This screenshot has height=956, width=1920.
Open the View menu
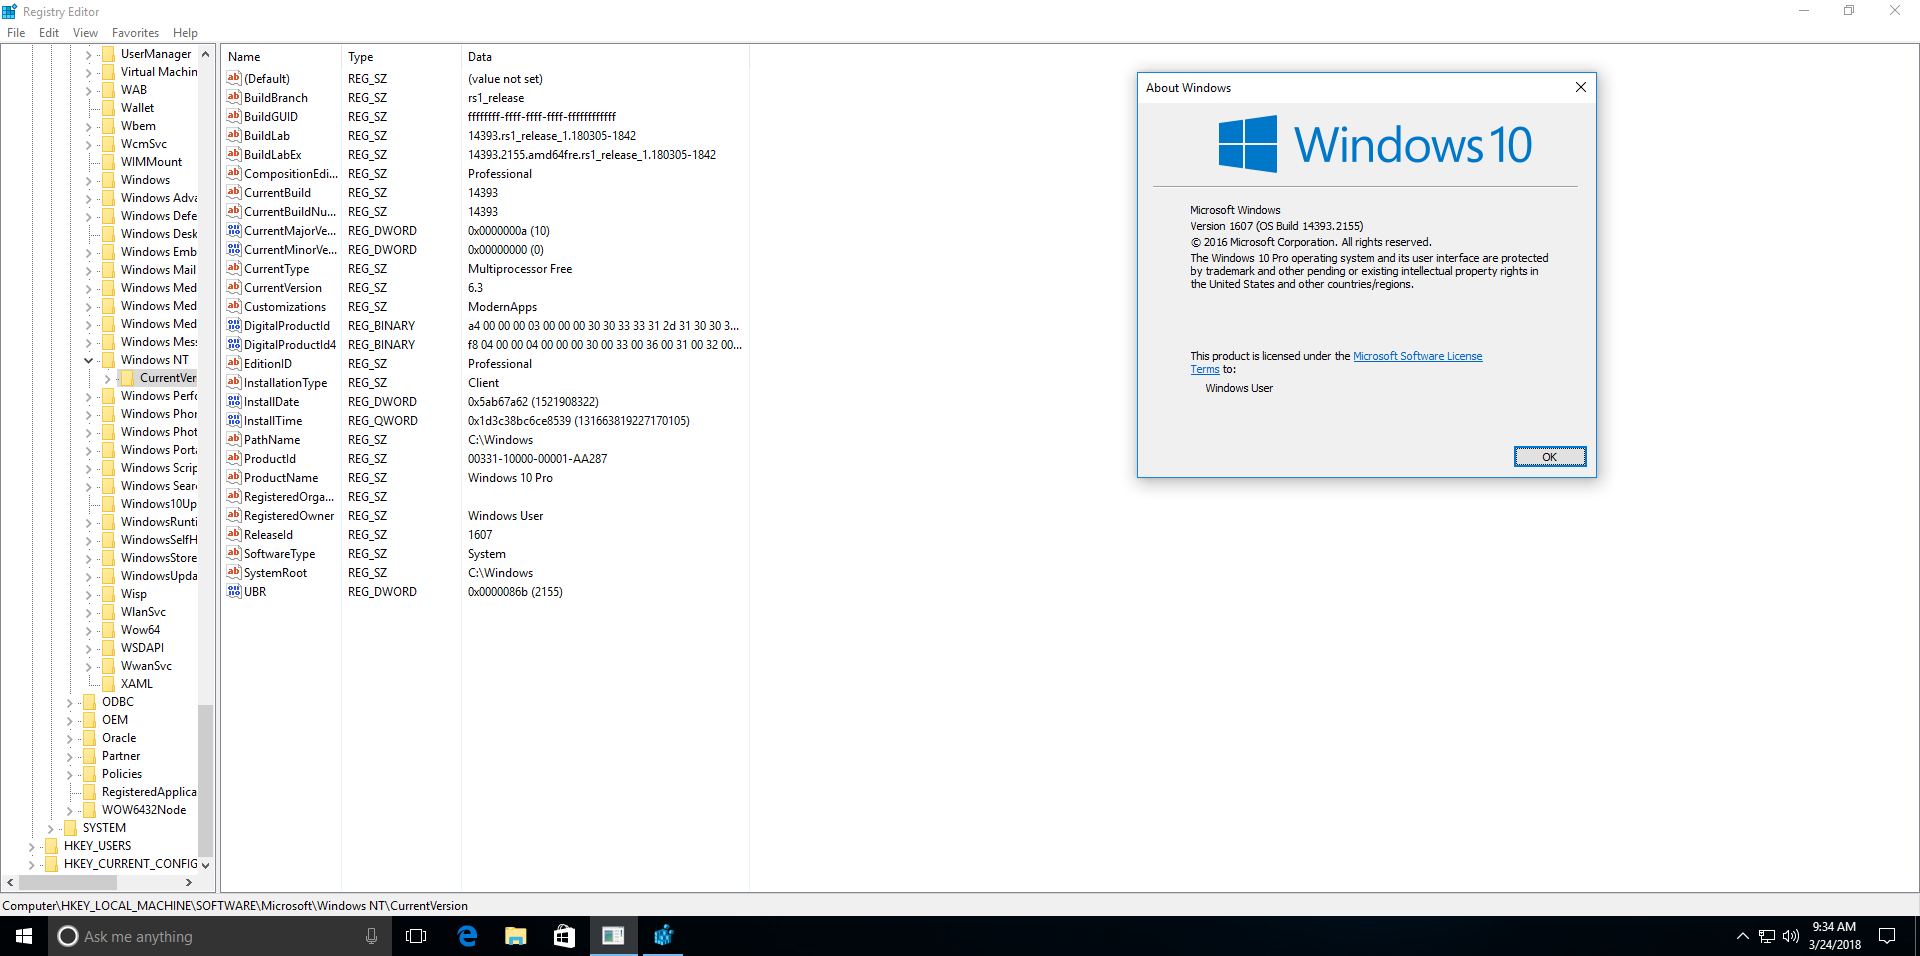coord(85,33)
